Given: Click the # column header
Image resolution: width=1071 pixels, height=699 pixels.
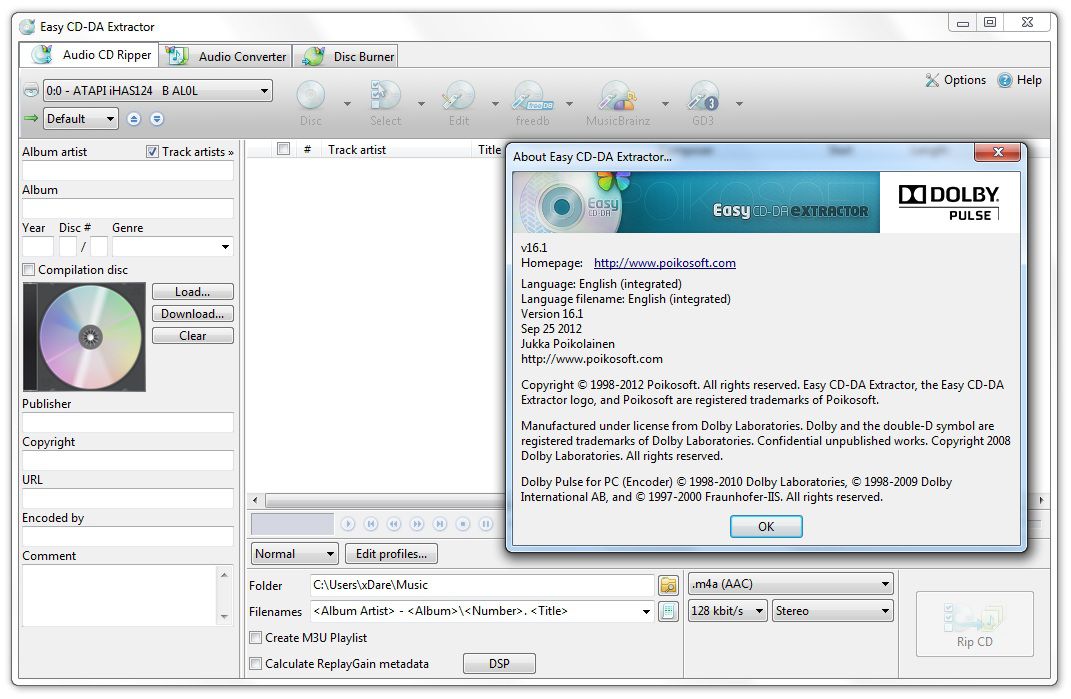Looking at the screenshot, I should pyautogui.click(x=308, y=150).
